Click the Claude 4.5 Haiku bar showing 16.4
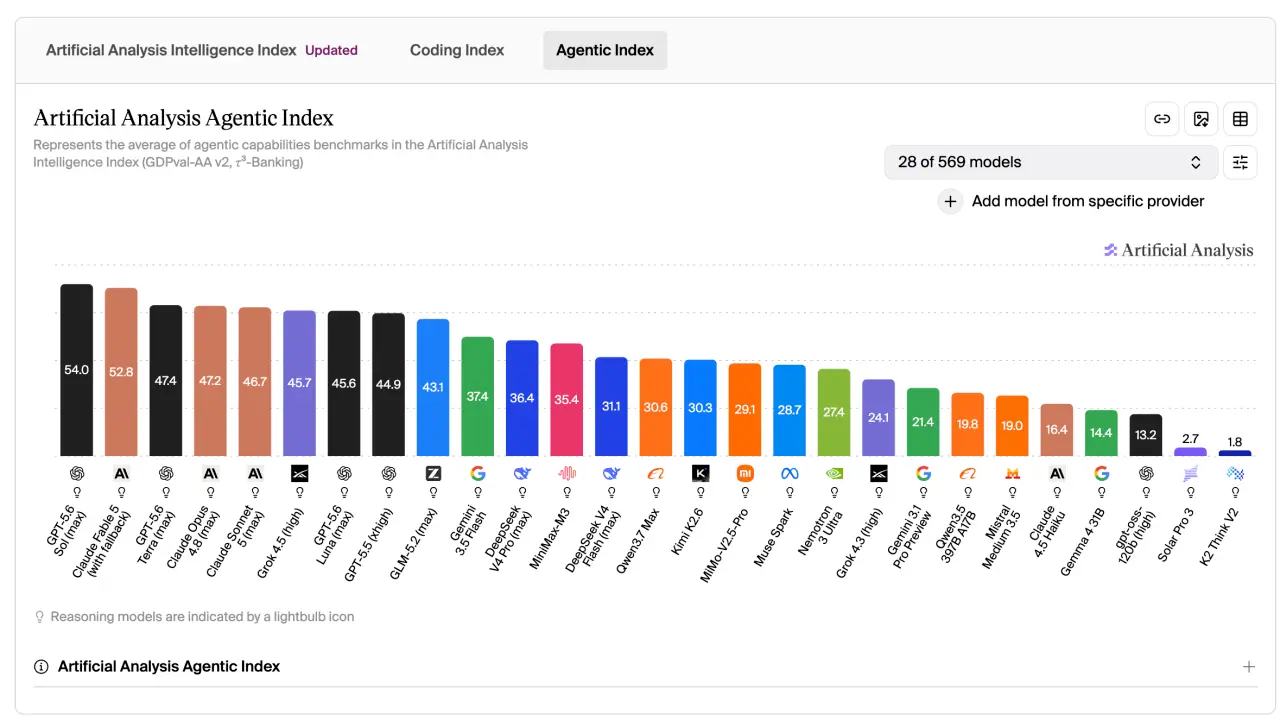 1056,430
